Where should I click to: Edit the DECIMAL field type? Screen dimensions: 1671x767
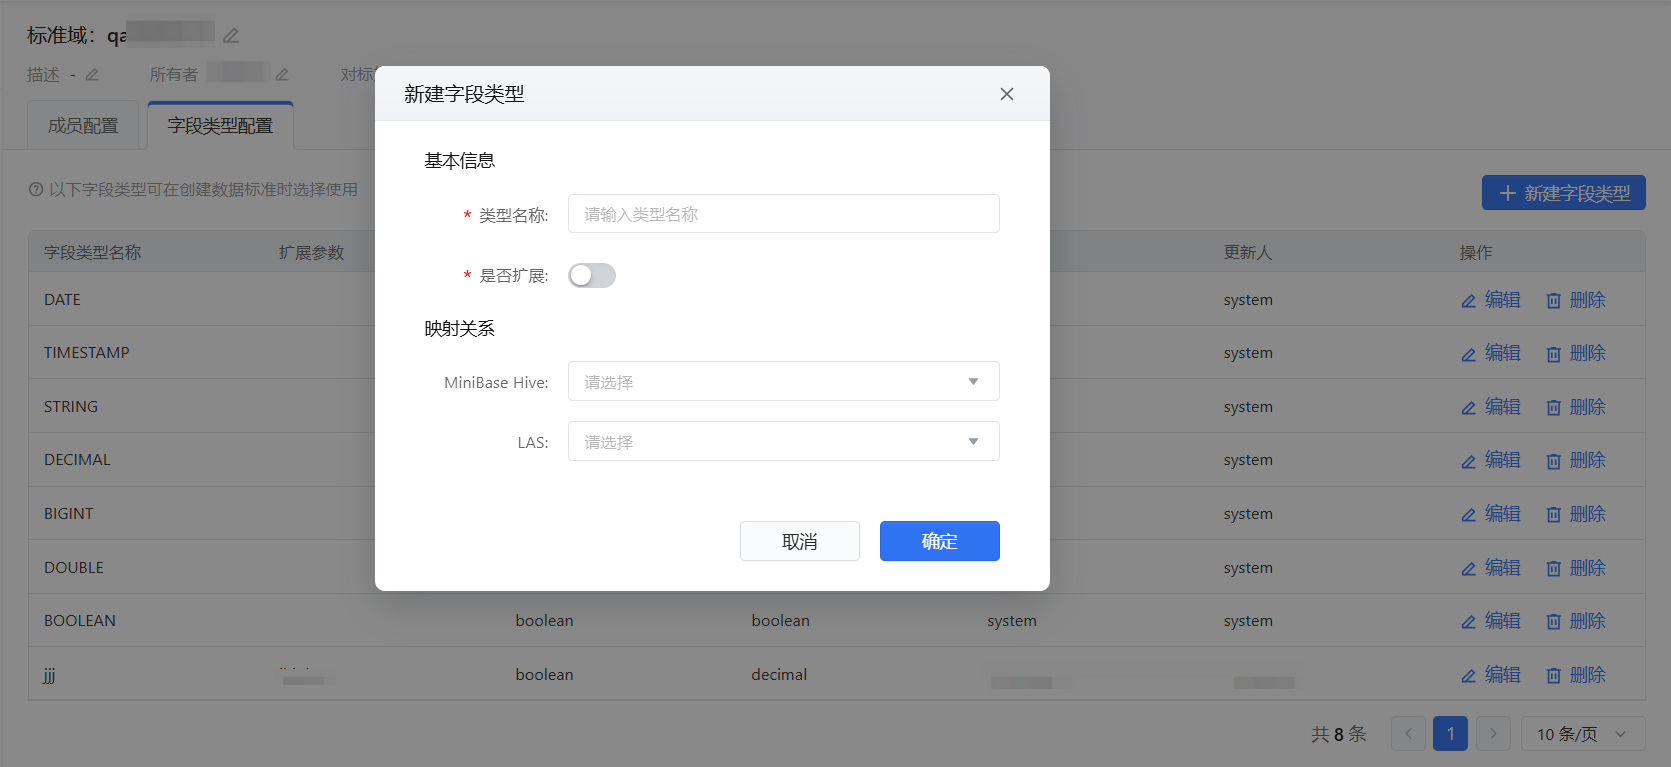point(1491,460)
